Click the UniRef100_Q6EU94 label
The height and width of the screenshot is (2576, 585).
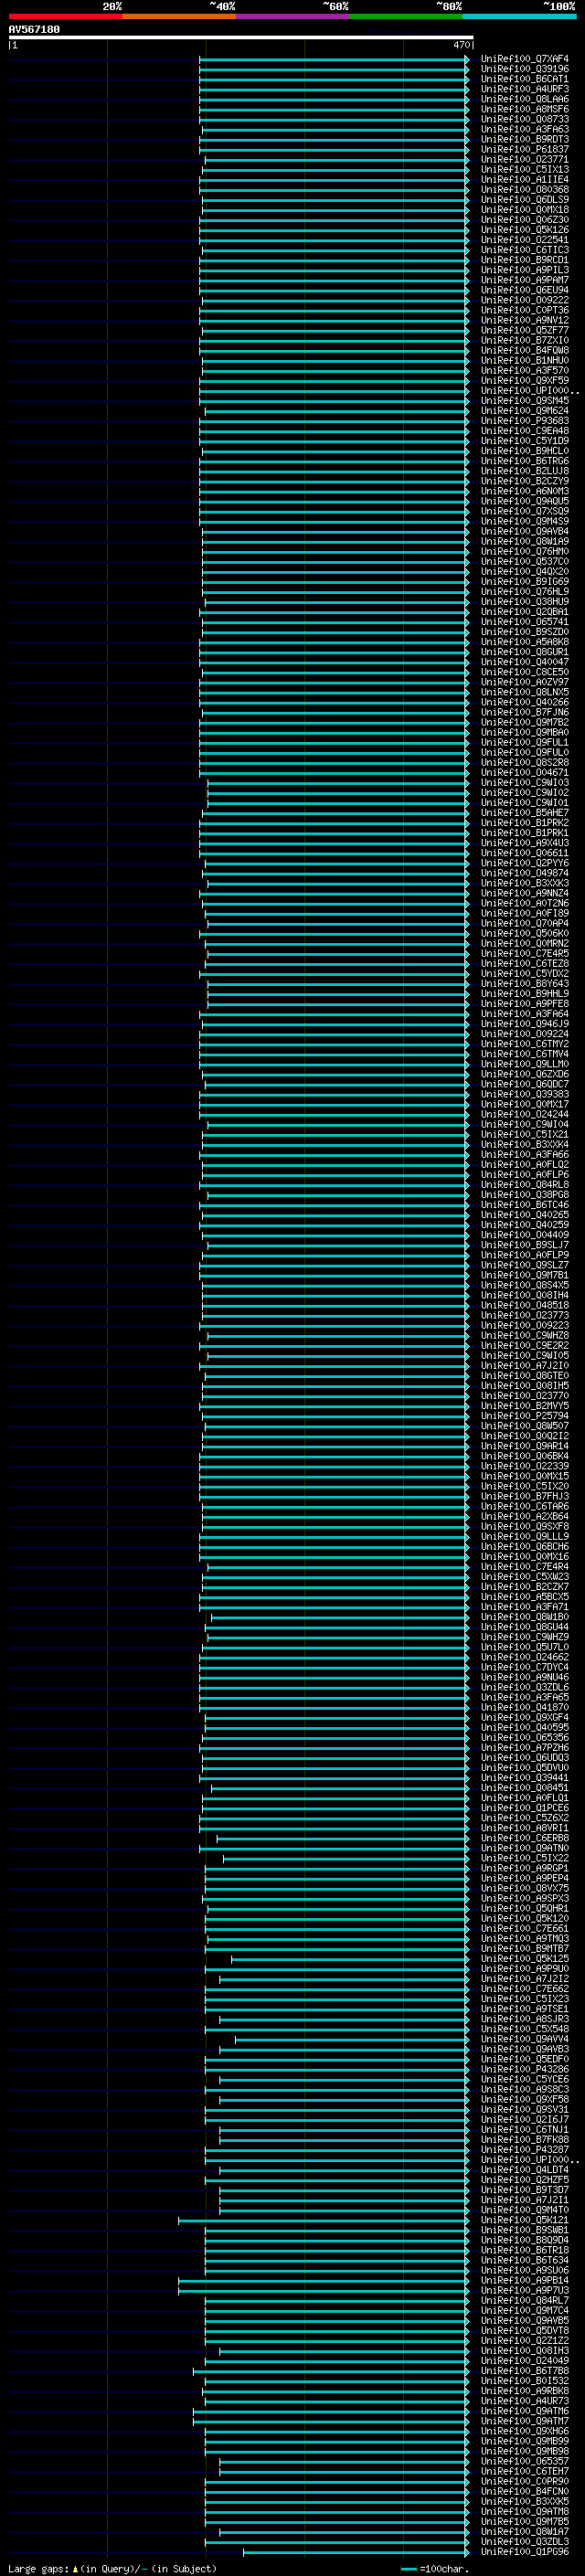(x=525, y=290)
